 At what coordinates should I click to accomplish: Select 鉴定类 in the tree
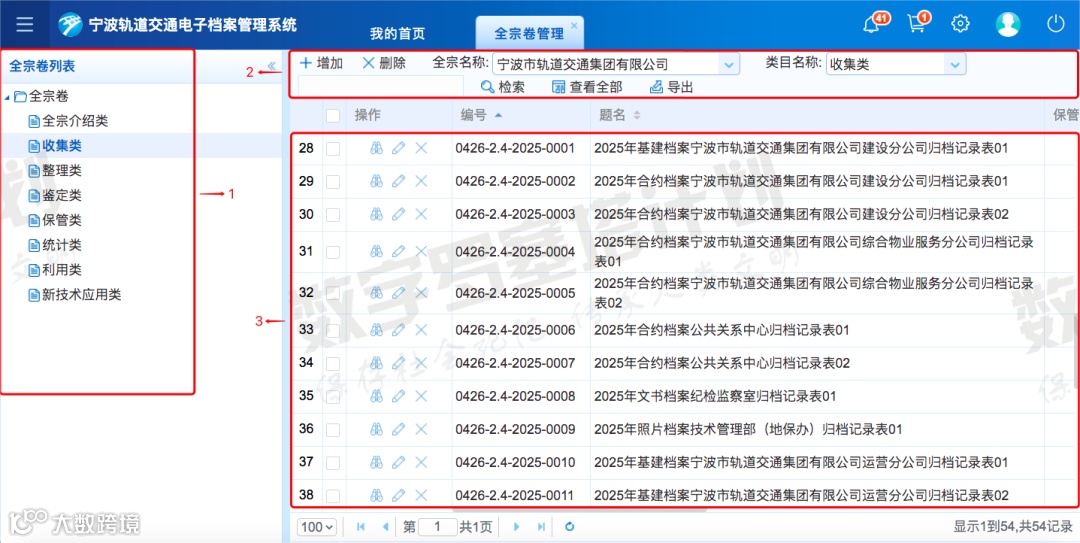click(62, 196)
